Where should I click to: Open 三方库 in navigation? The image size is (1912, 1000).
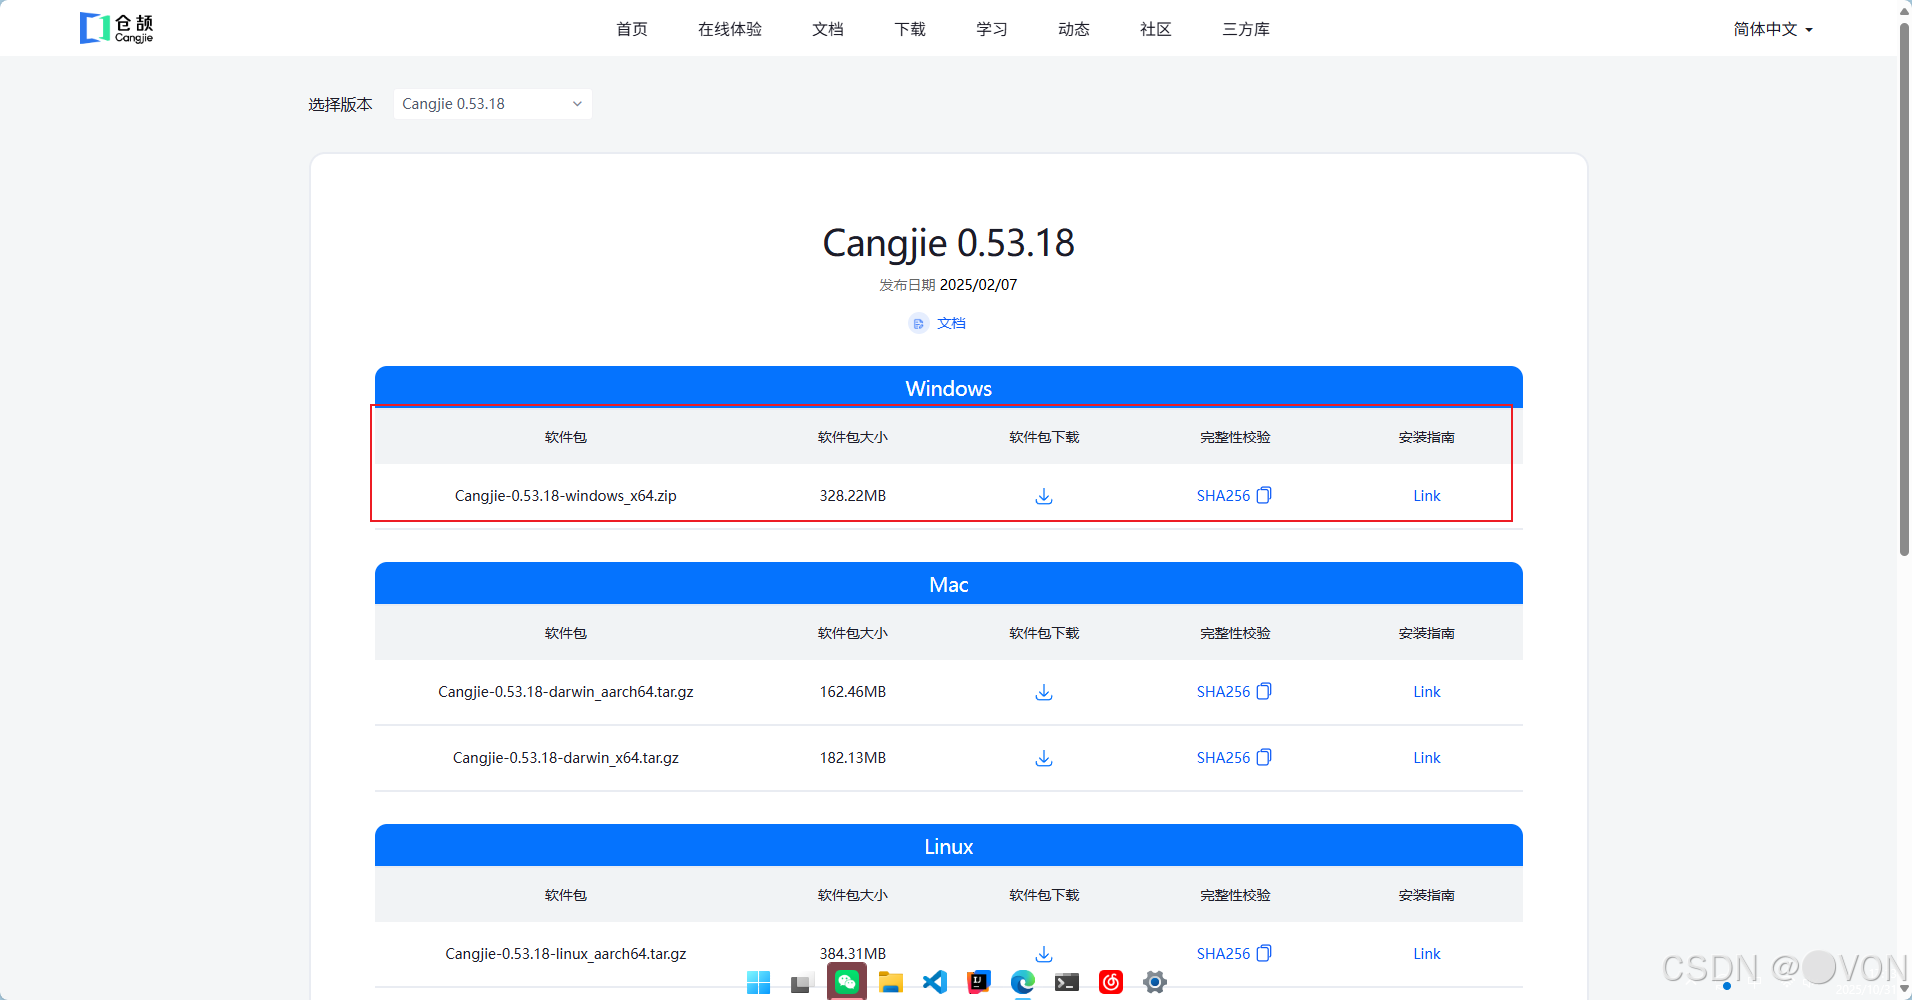(x=1246, y=29)
